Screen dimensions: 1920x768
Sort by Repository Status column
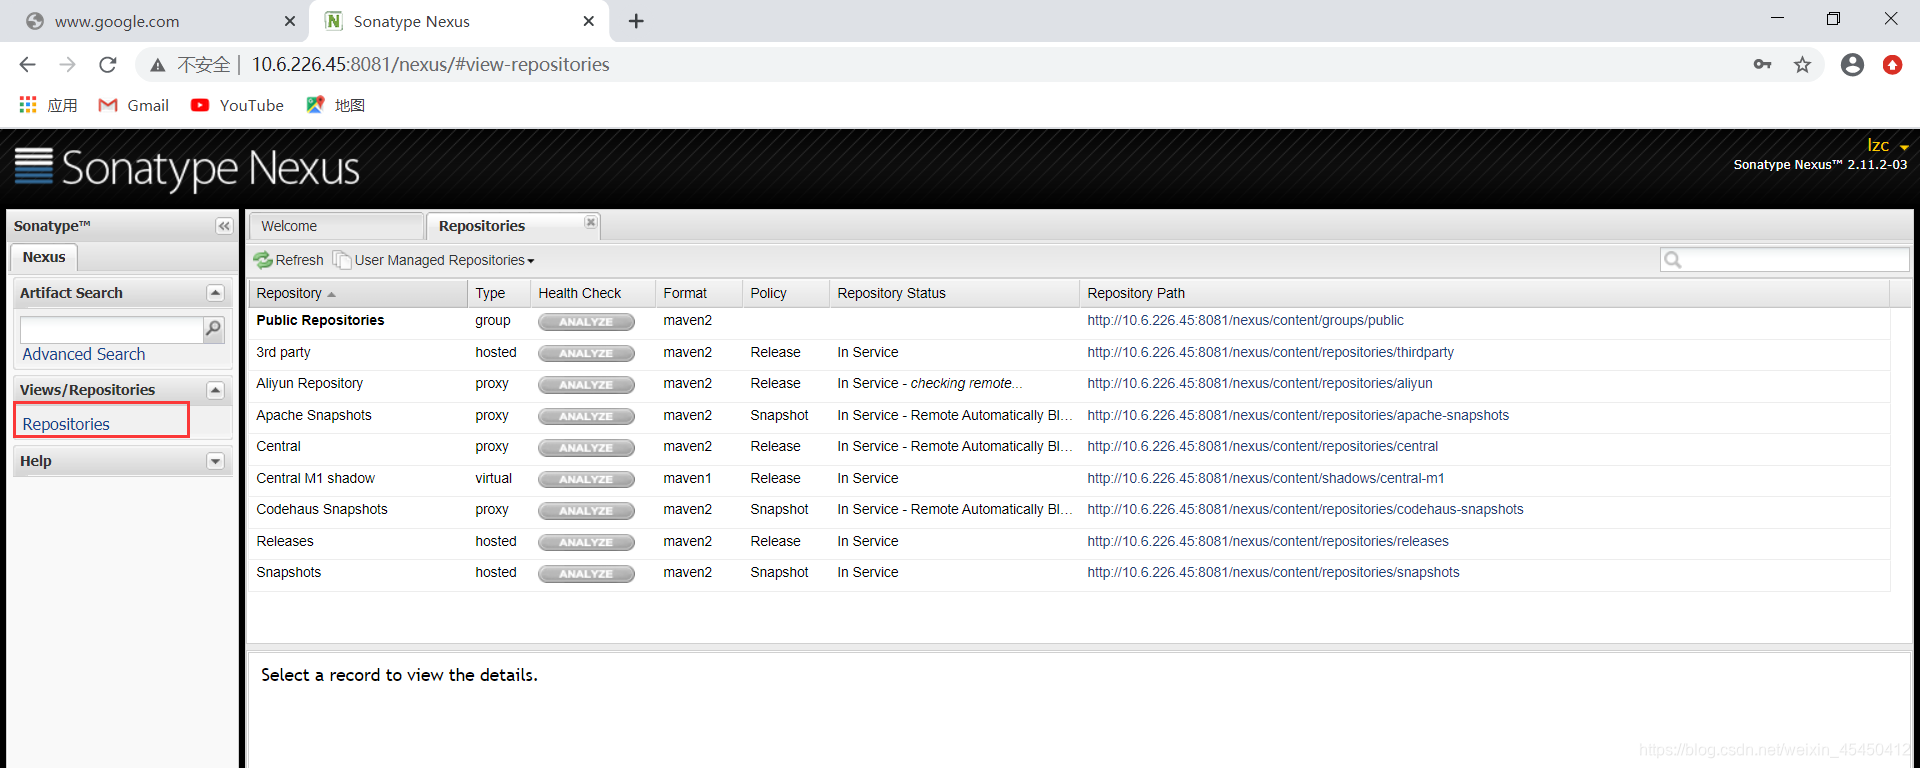pyautogui.click(x=954, y=293)
